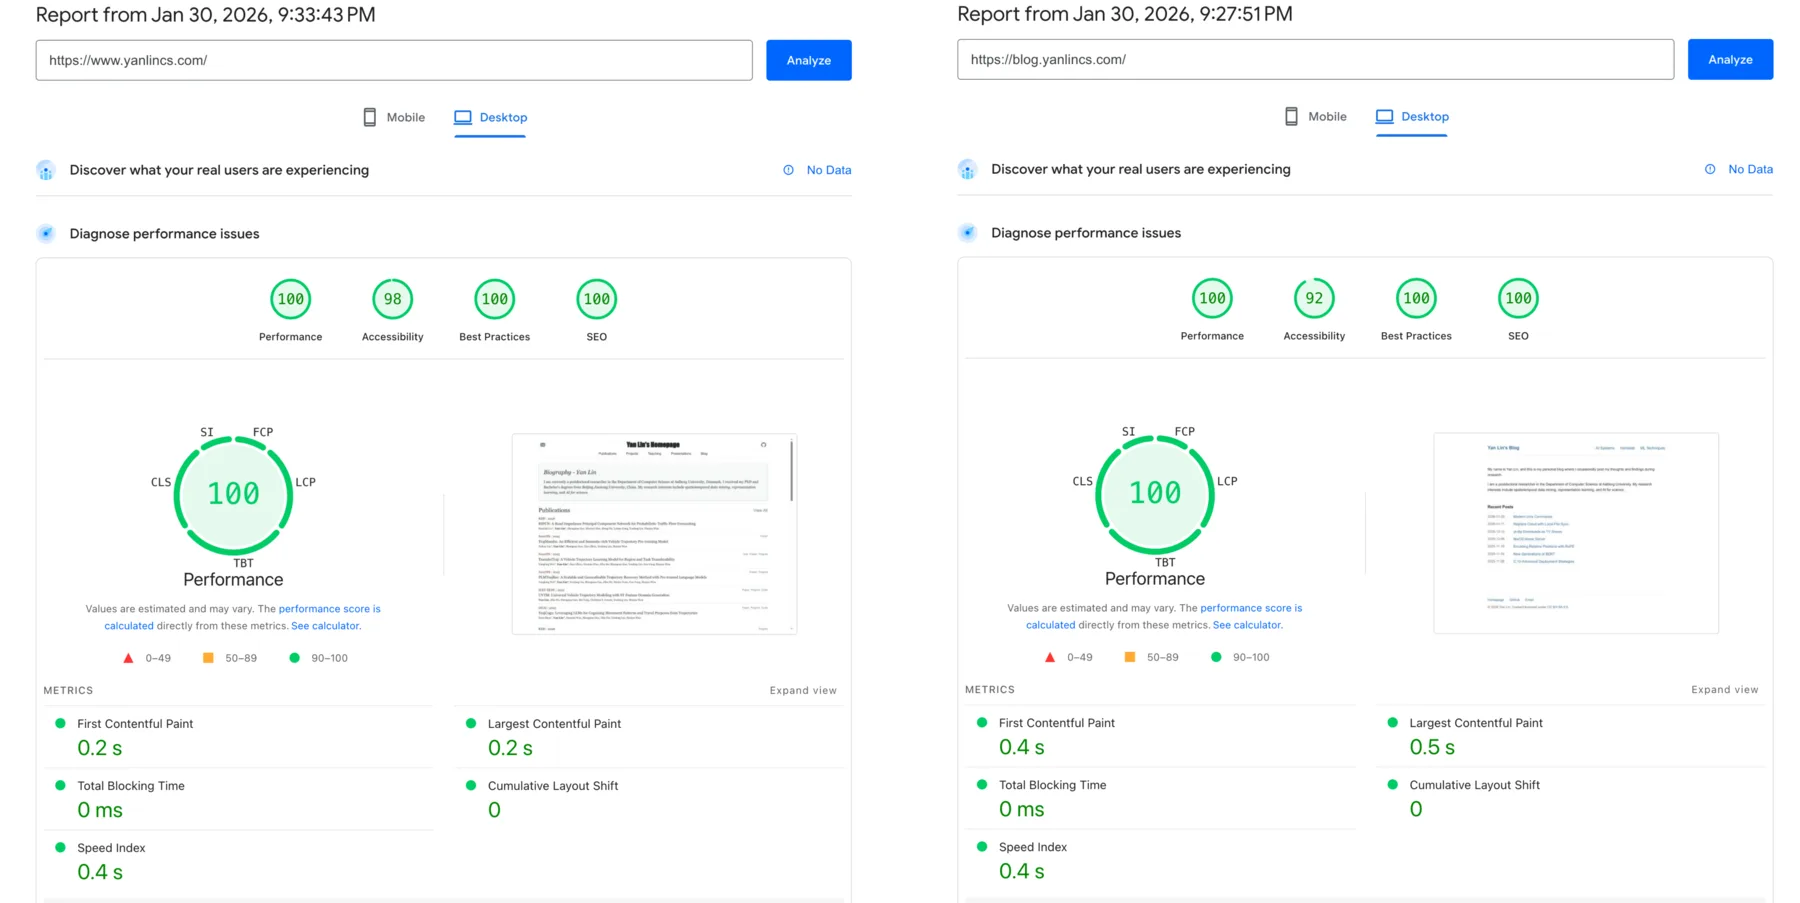Expand view of left report metrics
Viewport: 1800px width, 903px height.
pyautogui.click(x=803, y=690)
